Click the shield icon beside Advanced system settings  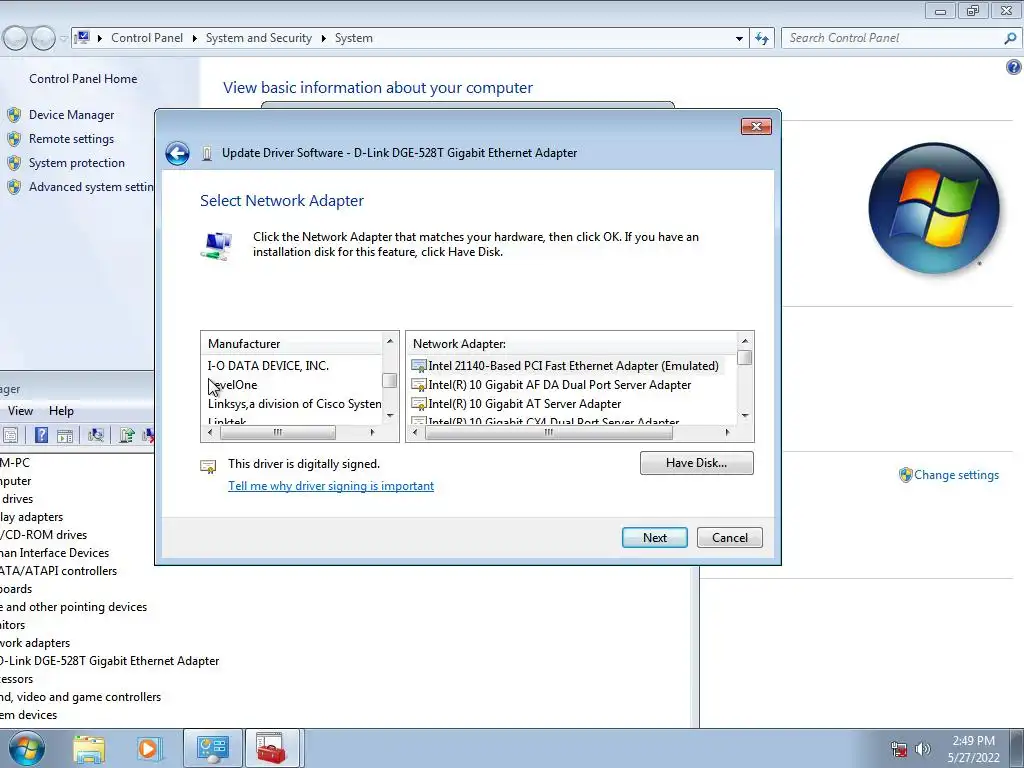14,187
